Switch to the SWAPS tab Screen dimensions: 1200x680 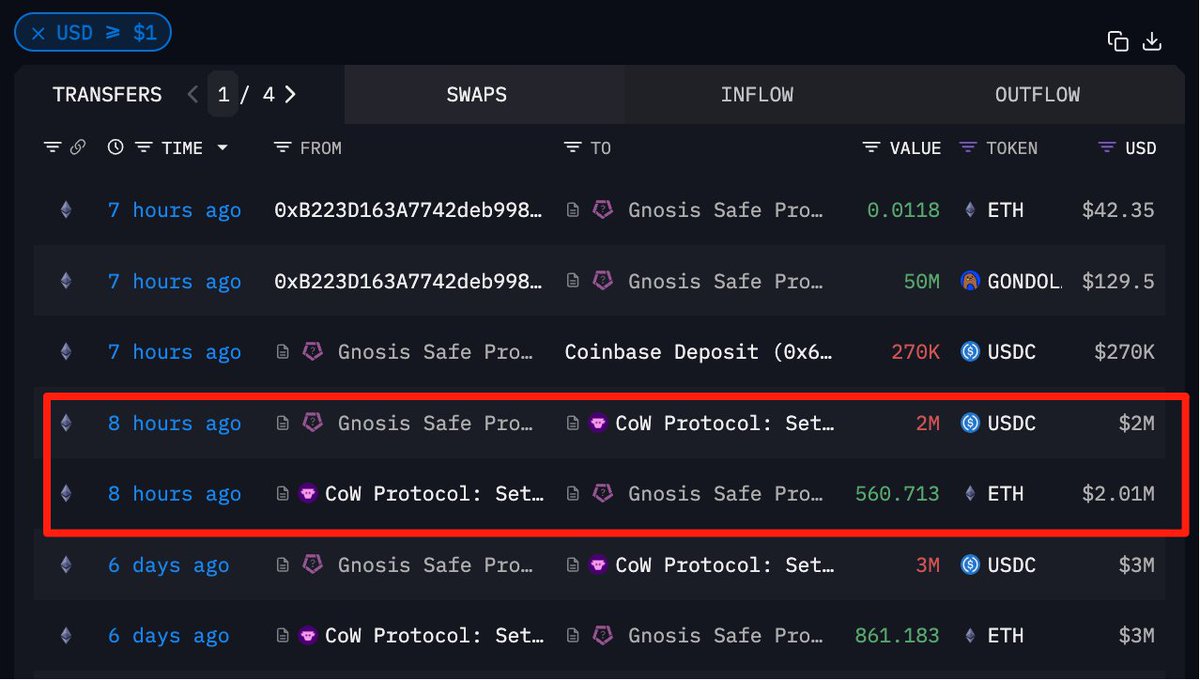point(477,95)
